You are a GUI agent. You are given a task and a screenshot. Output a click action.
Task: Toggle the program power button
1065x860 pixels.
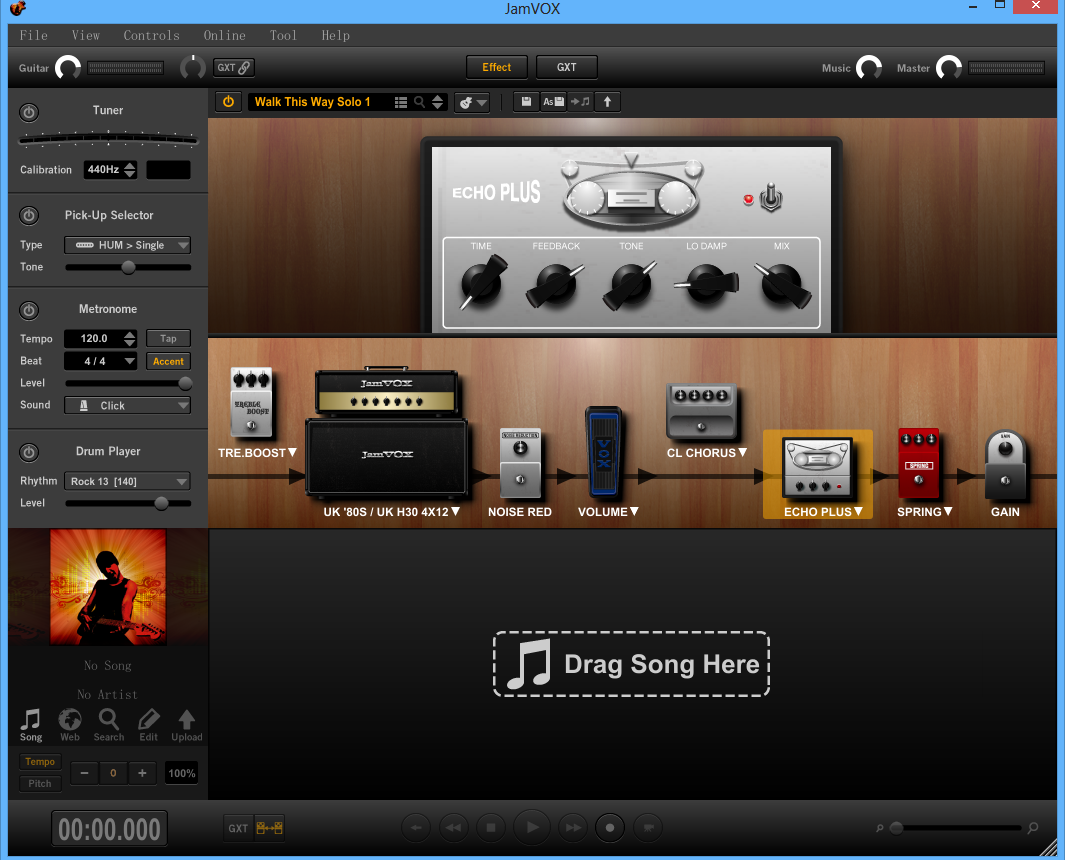(228, 102)
